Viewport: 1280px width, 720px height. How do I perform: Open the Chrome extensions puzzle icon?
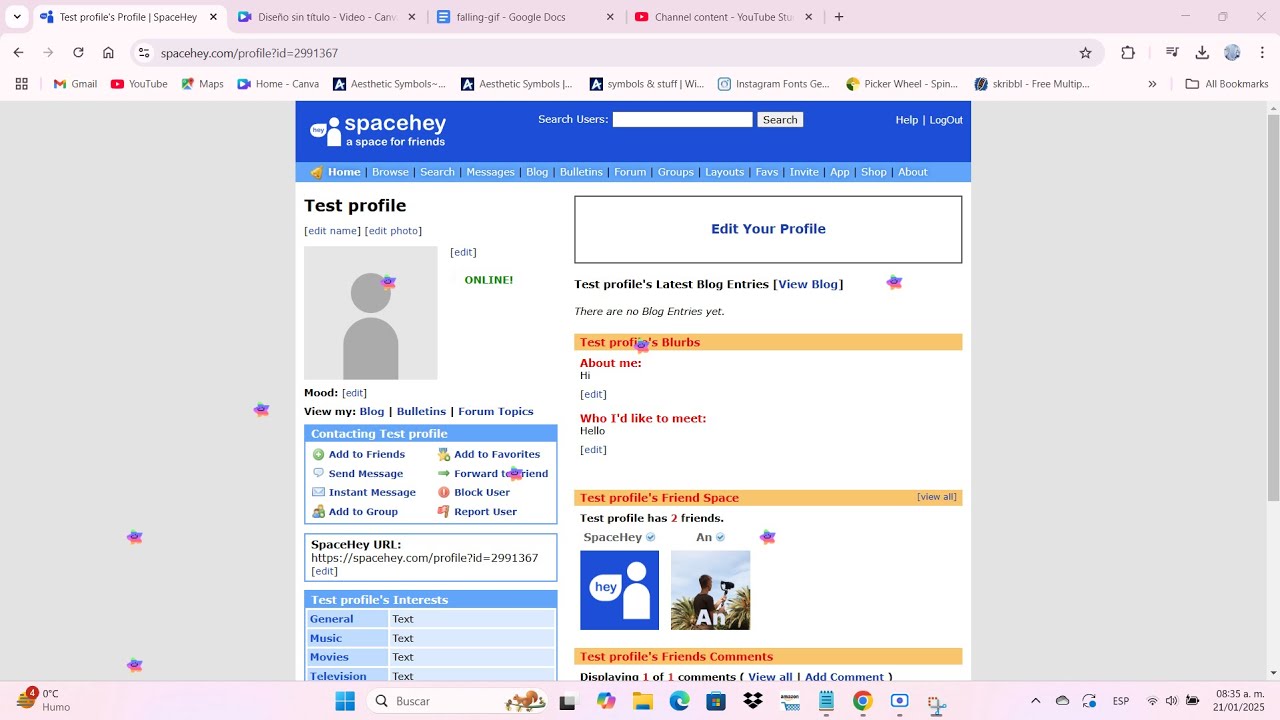coord(1128,53)
